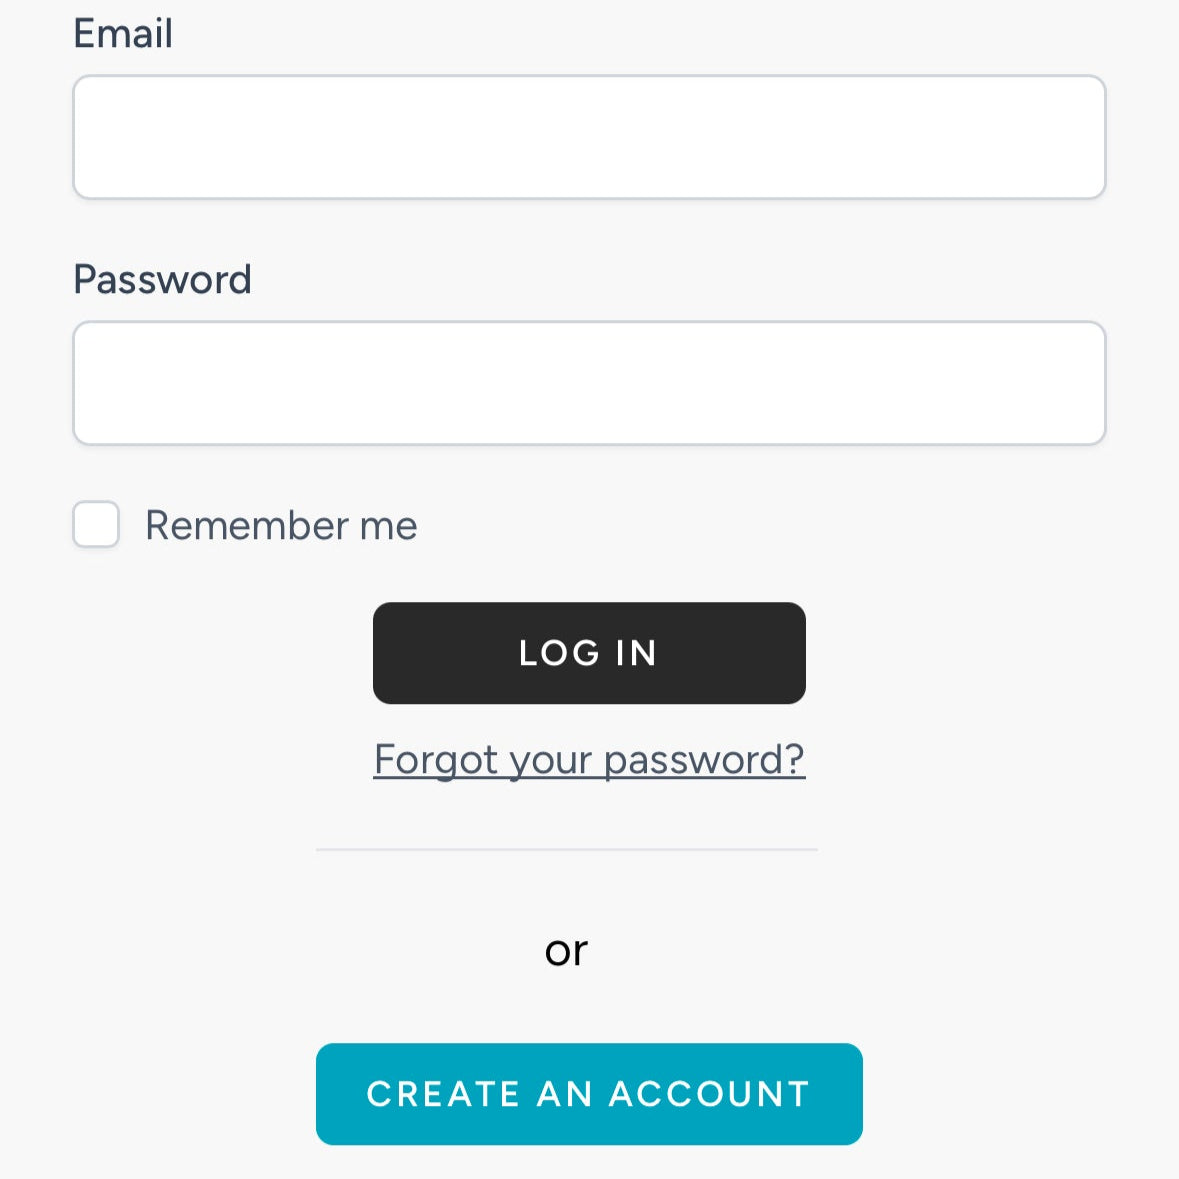Screen dimensions: 1179x1179
Task: Toggle the square box beside Remember me
Action: 96,524
